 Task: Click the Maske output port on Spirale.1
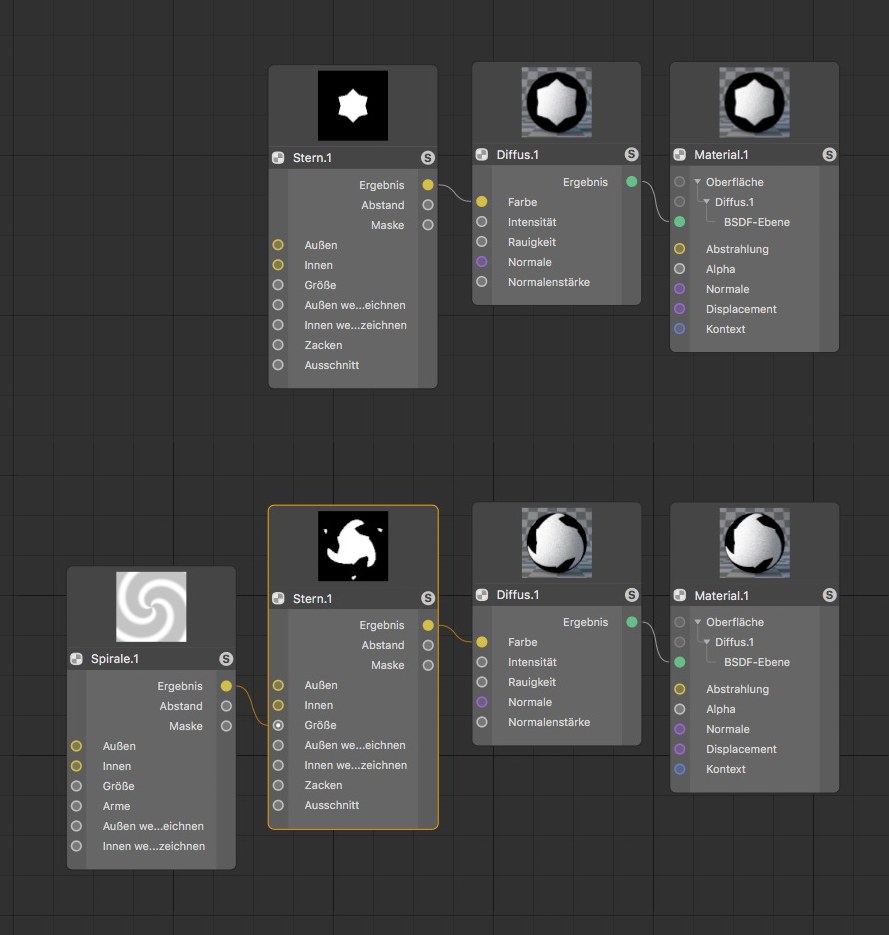226,726
